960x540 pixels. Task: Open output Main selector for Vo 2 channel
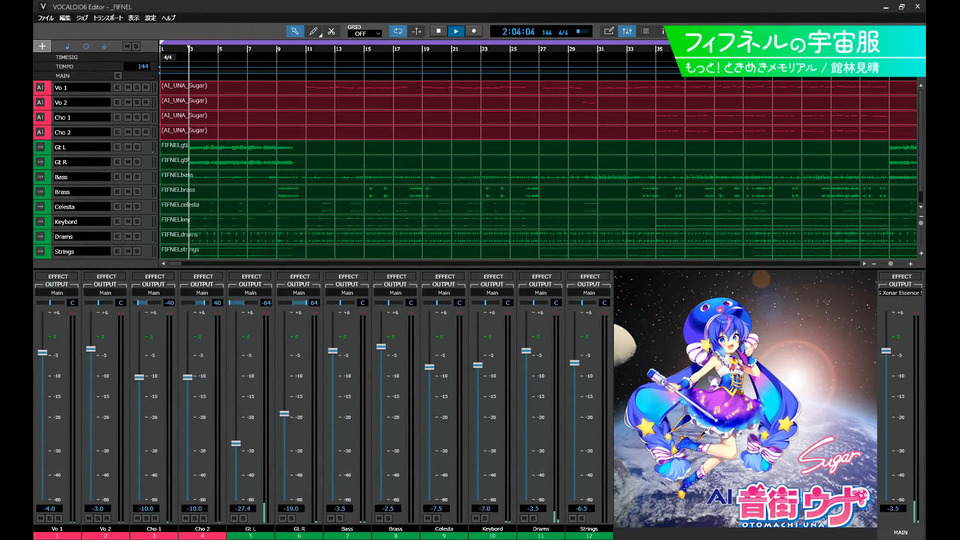[x=105, y=293]
